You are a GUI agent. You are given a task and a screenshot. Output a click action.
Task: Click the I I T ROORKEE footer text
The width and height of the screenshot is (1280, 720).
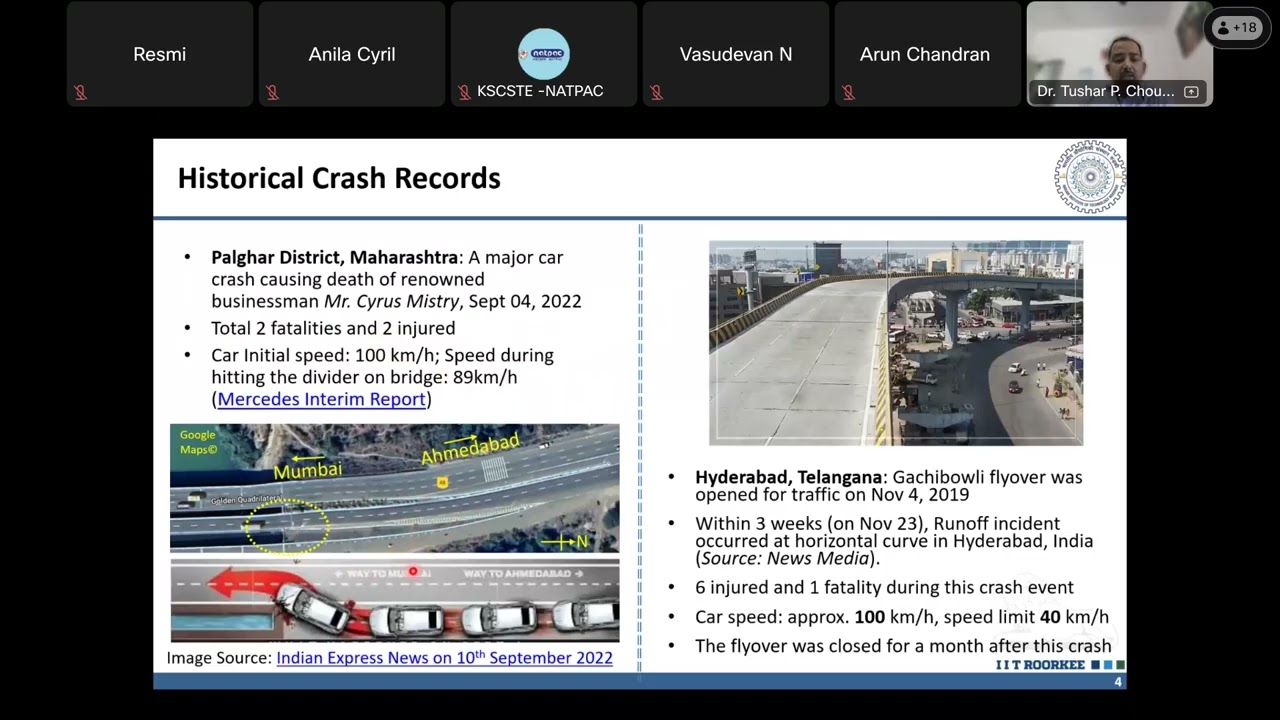pos(1040,665)
